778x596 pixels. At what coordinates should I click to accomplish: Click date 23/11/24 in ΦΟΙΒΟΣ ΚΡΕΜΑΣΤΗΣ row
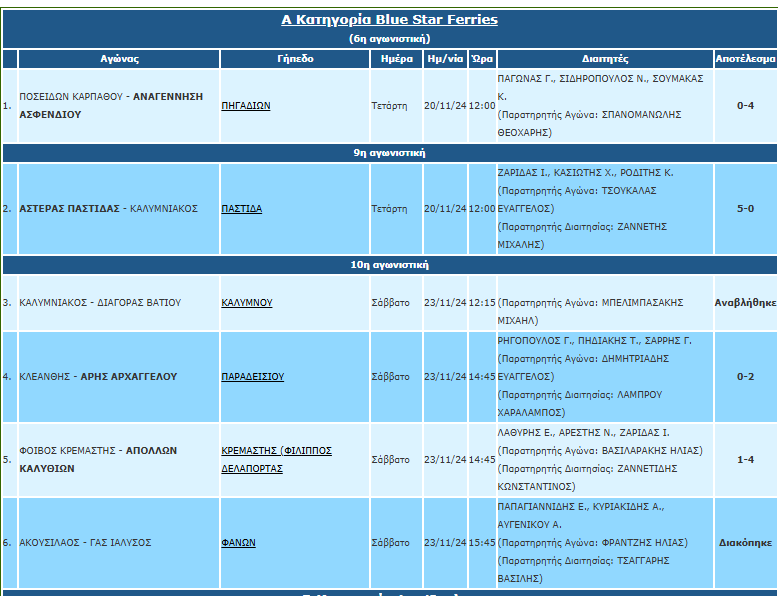pyautogui.click(x=445, y=460)
